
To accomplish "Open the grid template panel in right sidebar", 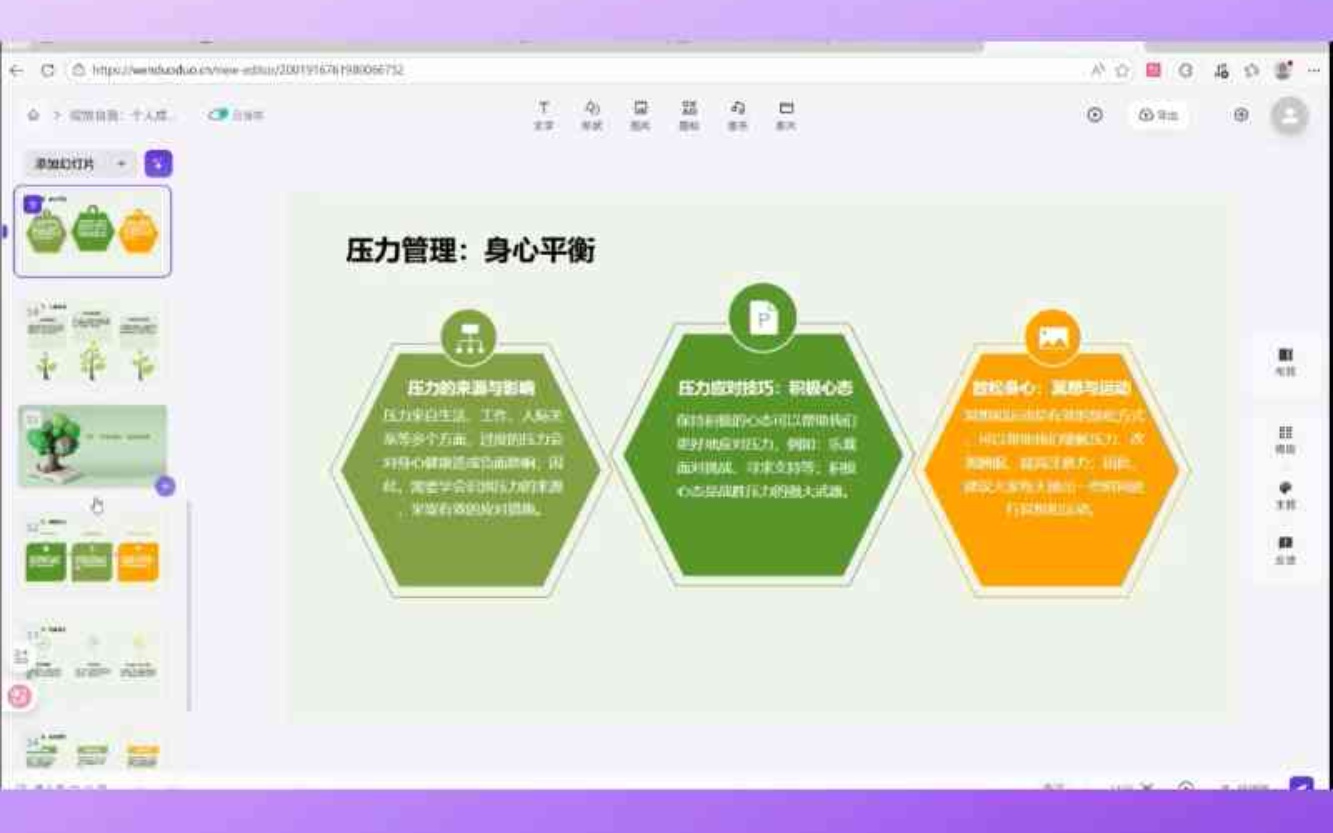I will pos(1285,440).
